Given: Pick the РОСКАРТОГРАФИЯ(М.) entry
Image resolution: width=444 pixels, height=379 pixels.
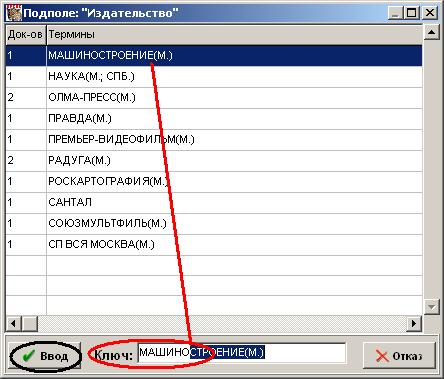Looking at the screenshot, I should tap(108, 181).
